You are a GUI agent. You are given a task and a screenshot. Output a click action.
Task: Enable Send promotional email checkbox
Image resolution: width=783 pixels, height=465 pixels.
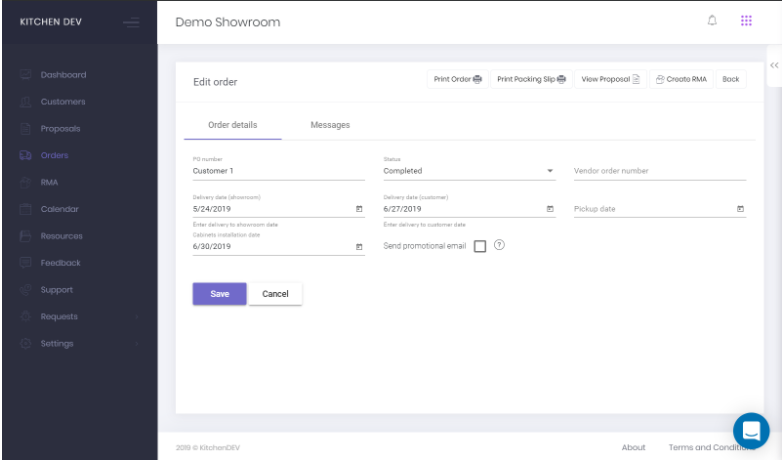(x=480, y=246)
